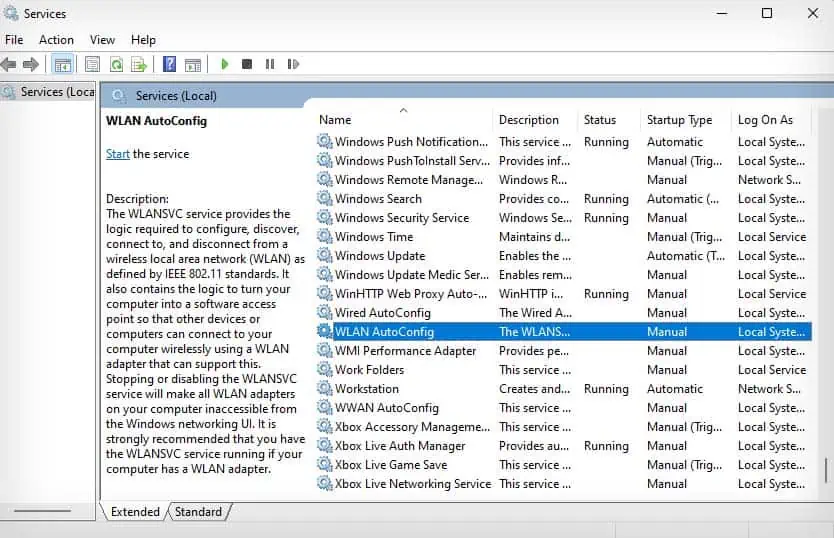Click the gear icon of Xbox Live Auth Manager
The height and width of the screenshot is (538, 834).
[x=324, y=445]
